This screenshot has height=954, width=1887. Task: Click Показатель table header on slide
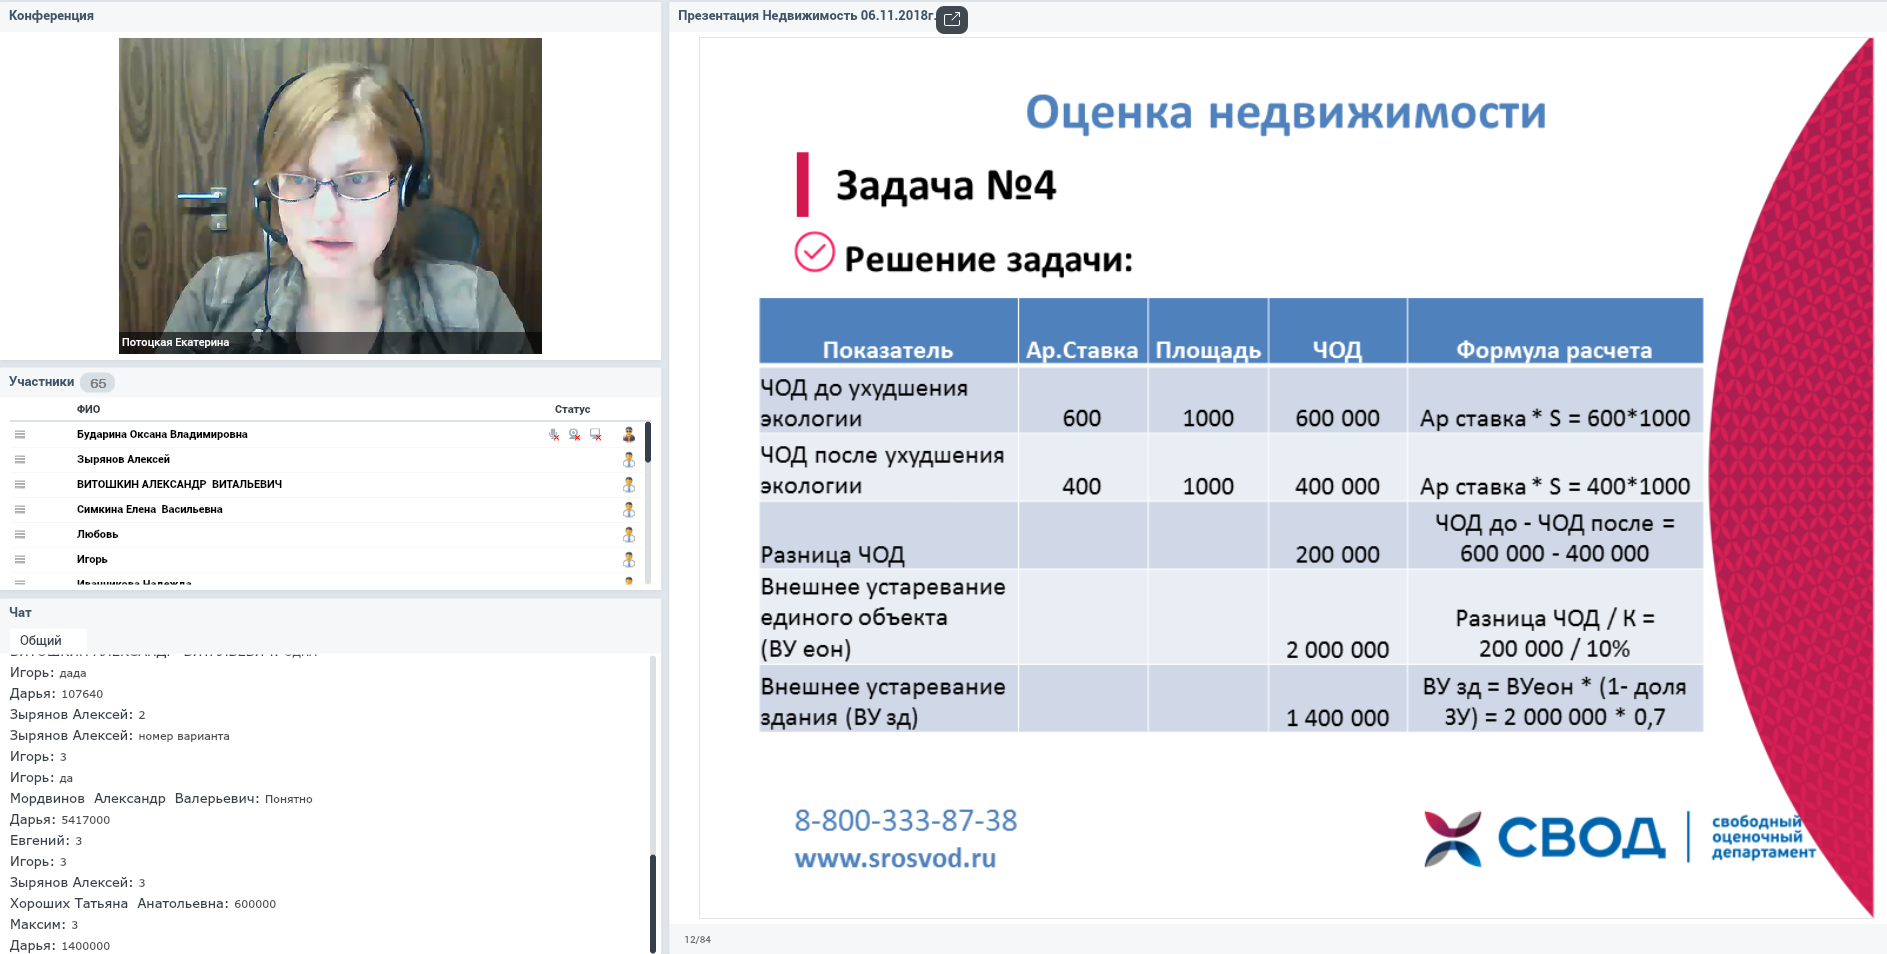coord(888,350)
